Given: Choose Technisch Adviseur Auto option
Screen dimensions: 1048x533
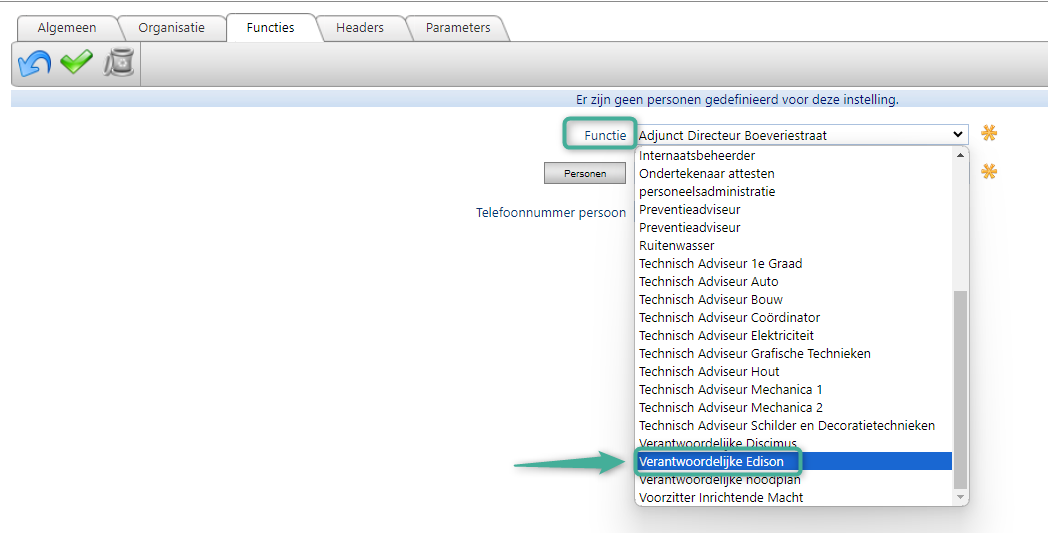Looking at the screenshot, I should coord(708,282).
